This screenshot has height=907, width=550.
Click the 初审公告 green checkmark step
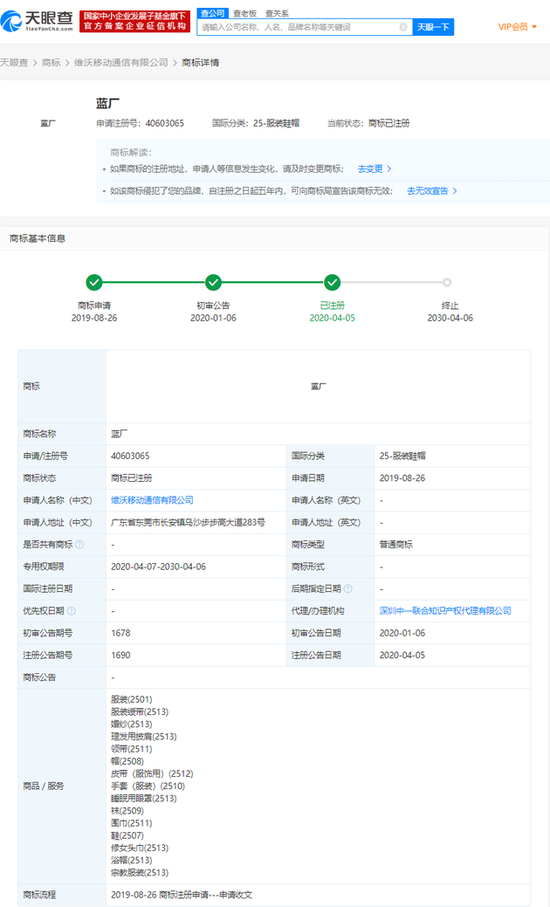coord(213,282)
